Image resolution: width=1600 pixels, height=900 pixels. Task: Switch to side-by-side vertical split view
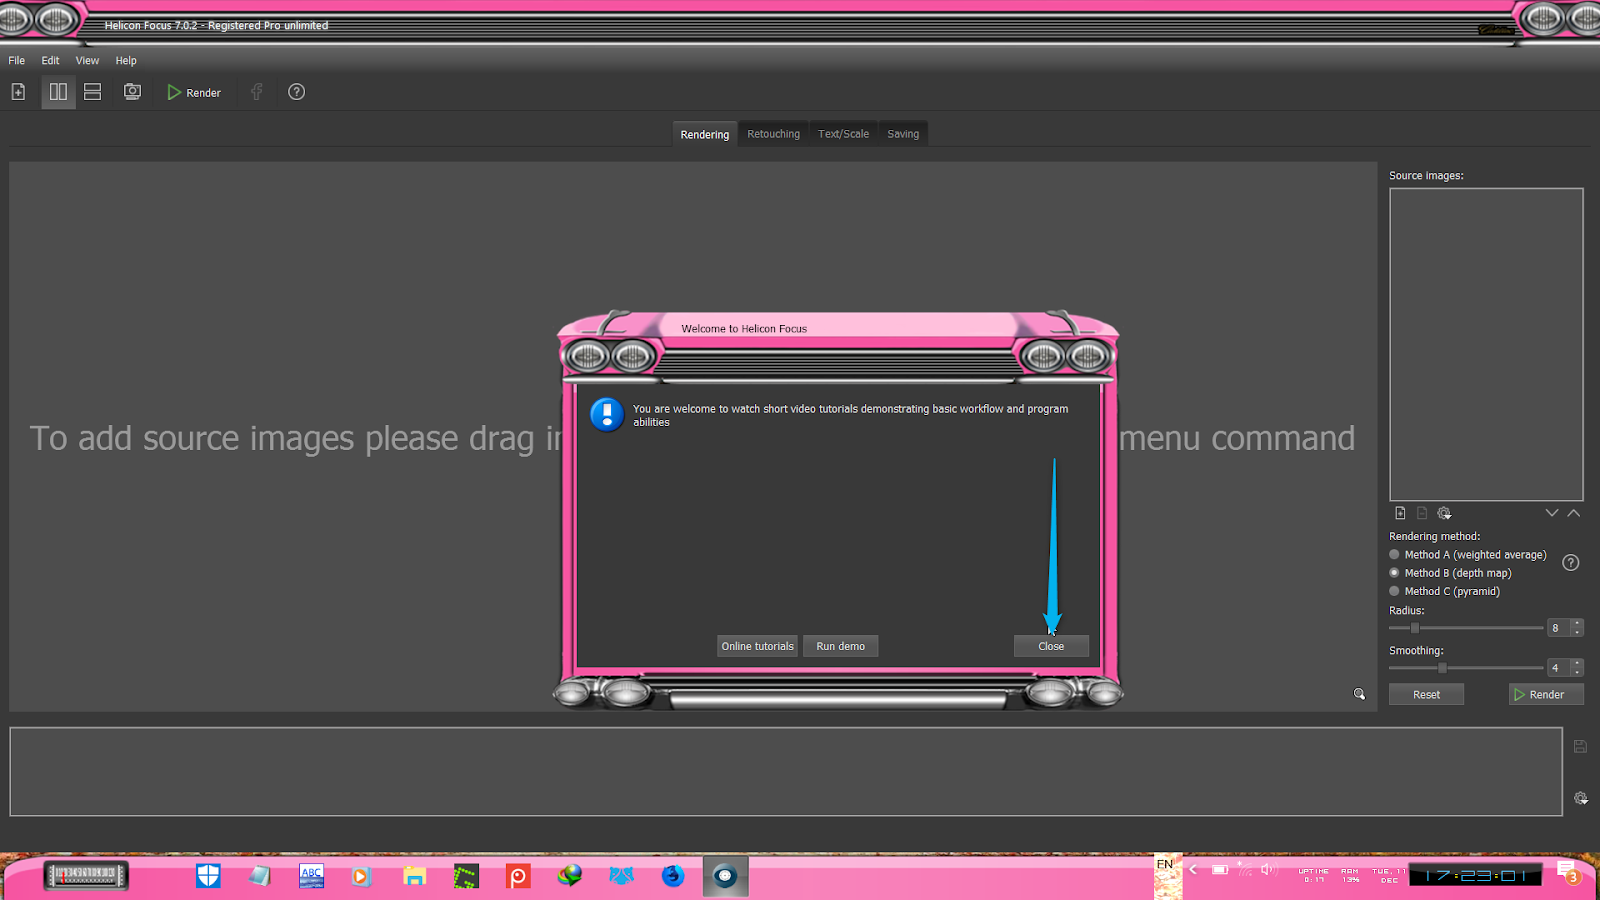coord(58,92)
